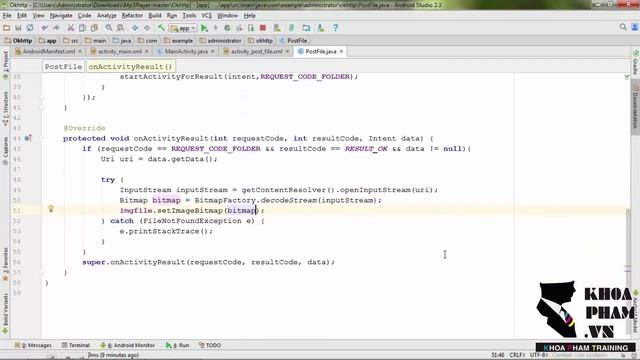This screenshot has width=640, height=360.
Task: Switch to the MainActivity.java tab
Action: point(186,51)
